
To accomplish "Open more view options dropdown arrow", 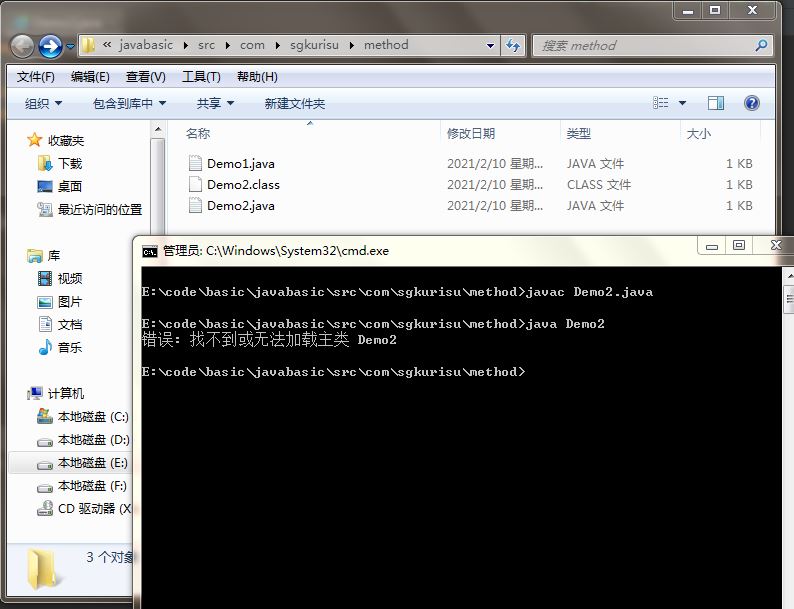I will click(682, 103).
